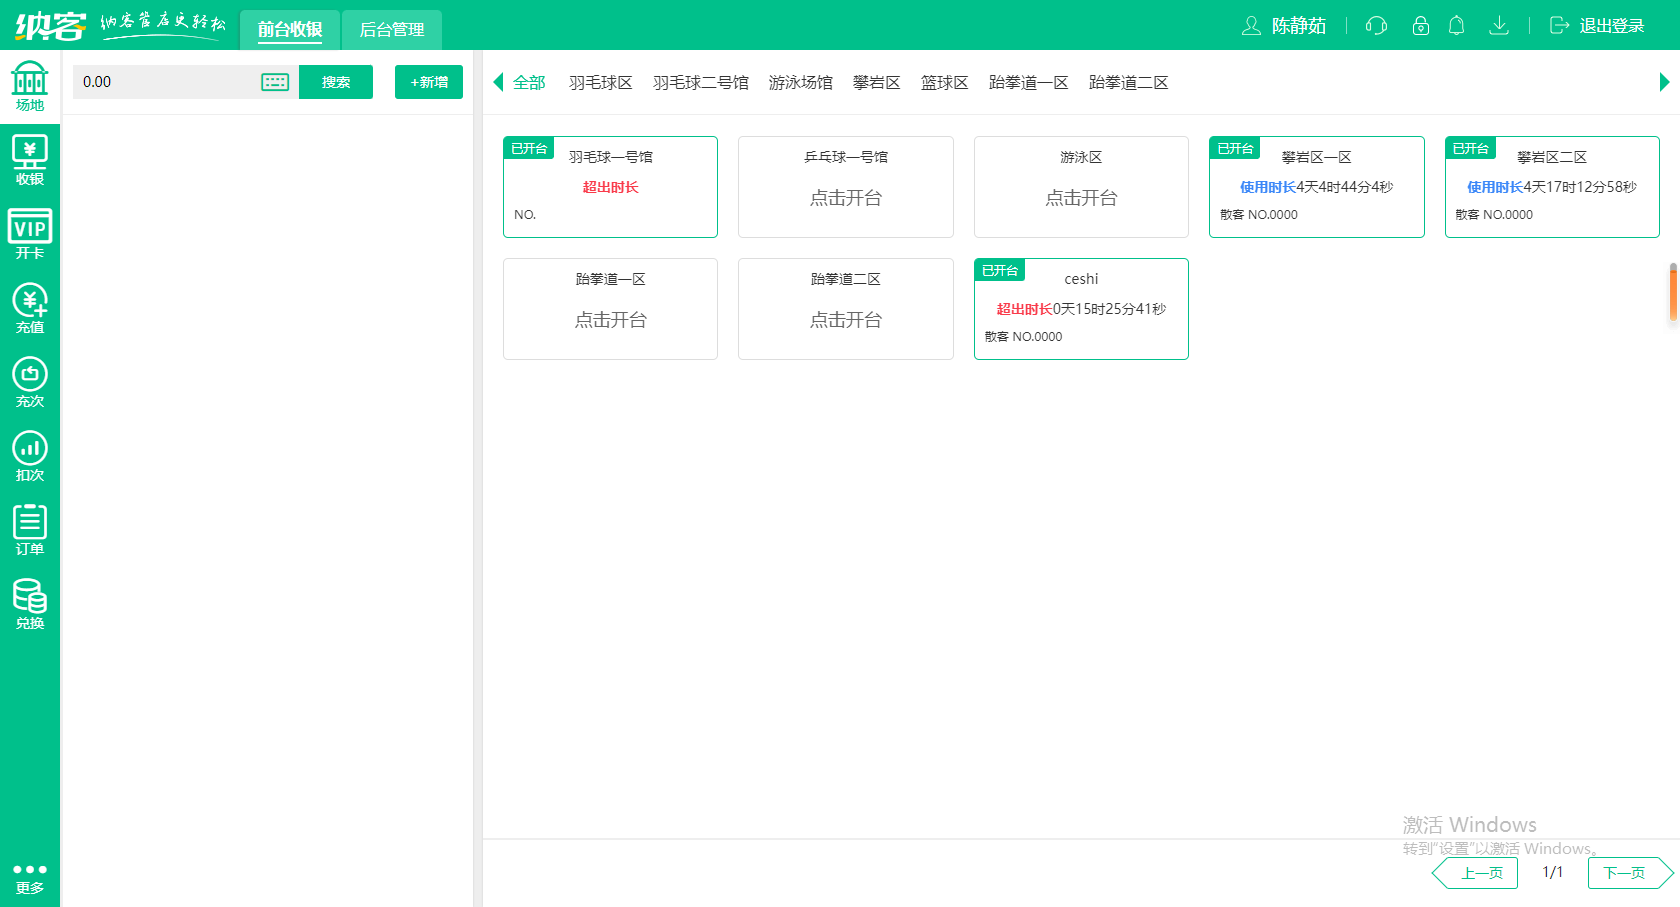Open the 订单 orders panel
The image size is (1680, 907).
click(30, 527)
